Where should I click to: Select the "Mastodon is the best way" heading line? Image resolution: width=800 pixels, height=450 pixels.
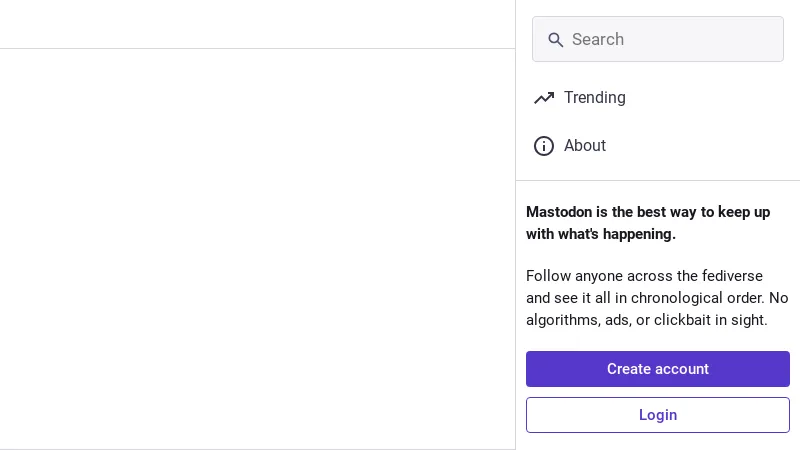(x=648, y=212)
